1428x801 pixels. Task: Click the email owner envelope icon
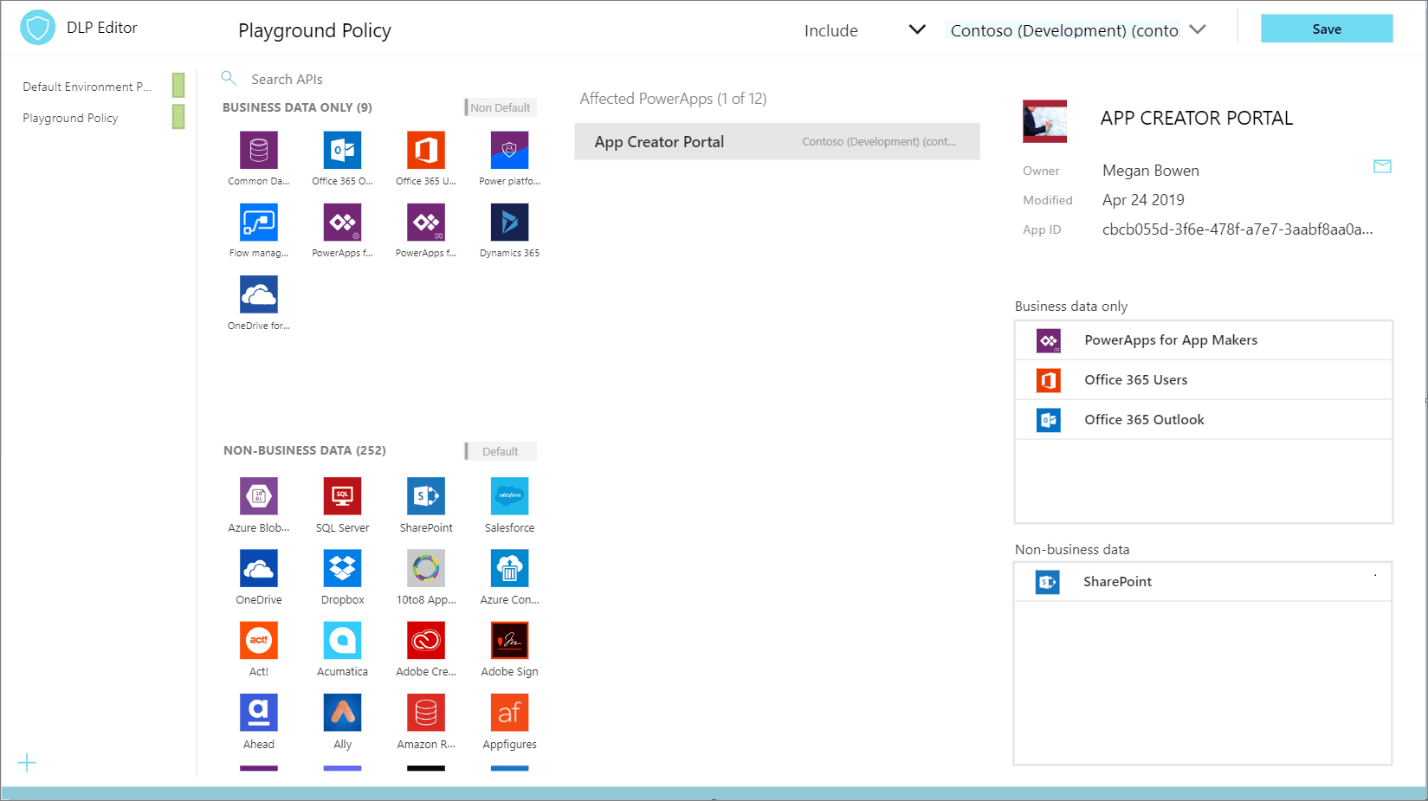[1382, 167]
